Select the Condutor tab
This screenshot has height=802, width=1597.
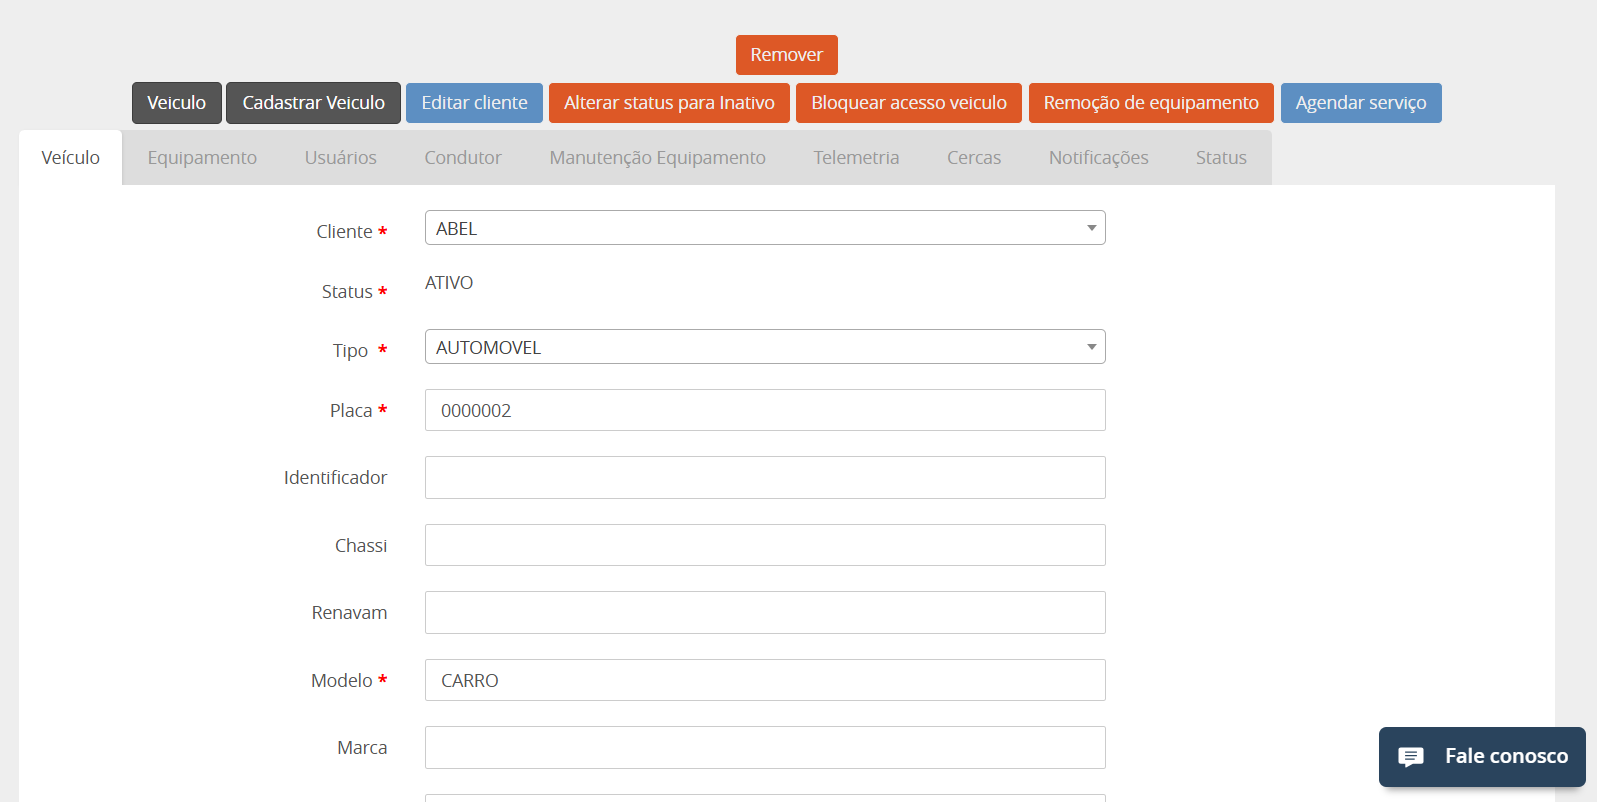pyautogui.click(x=463, y=158)
